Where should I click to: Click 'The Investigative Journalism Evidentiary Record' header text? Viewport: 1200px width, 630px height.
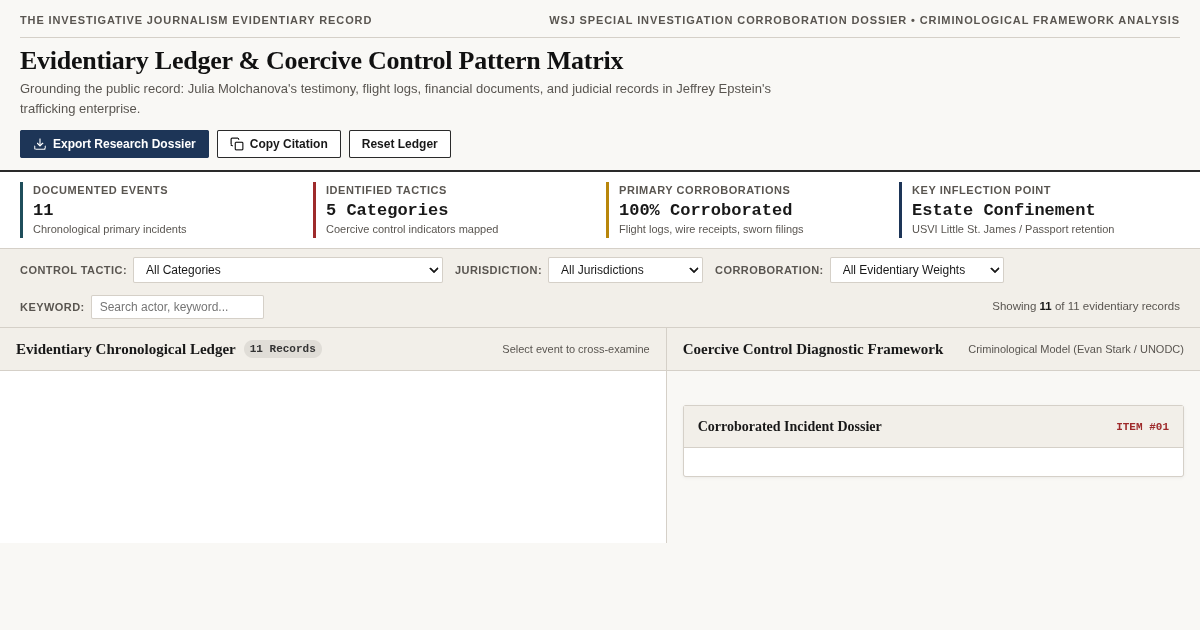[x=196, y=20]
